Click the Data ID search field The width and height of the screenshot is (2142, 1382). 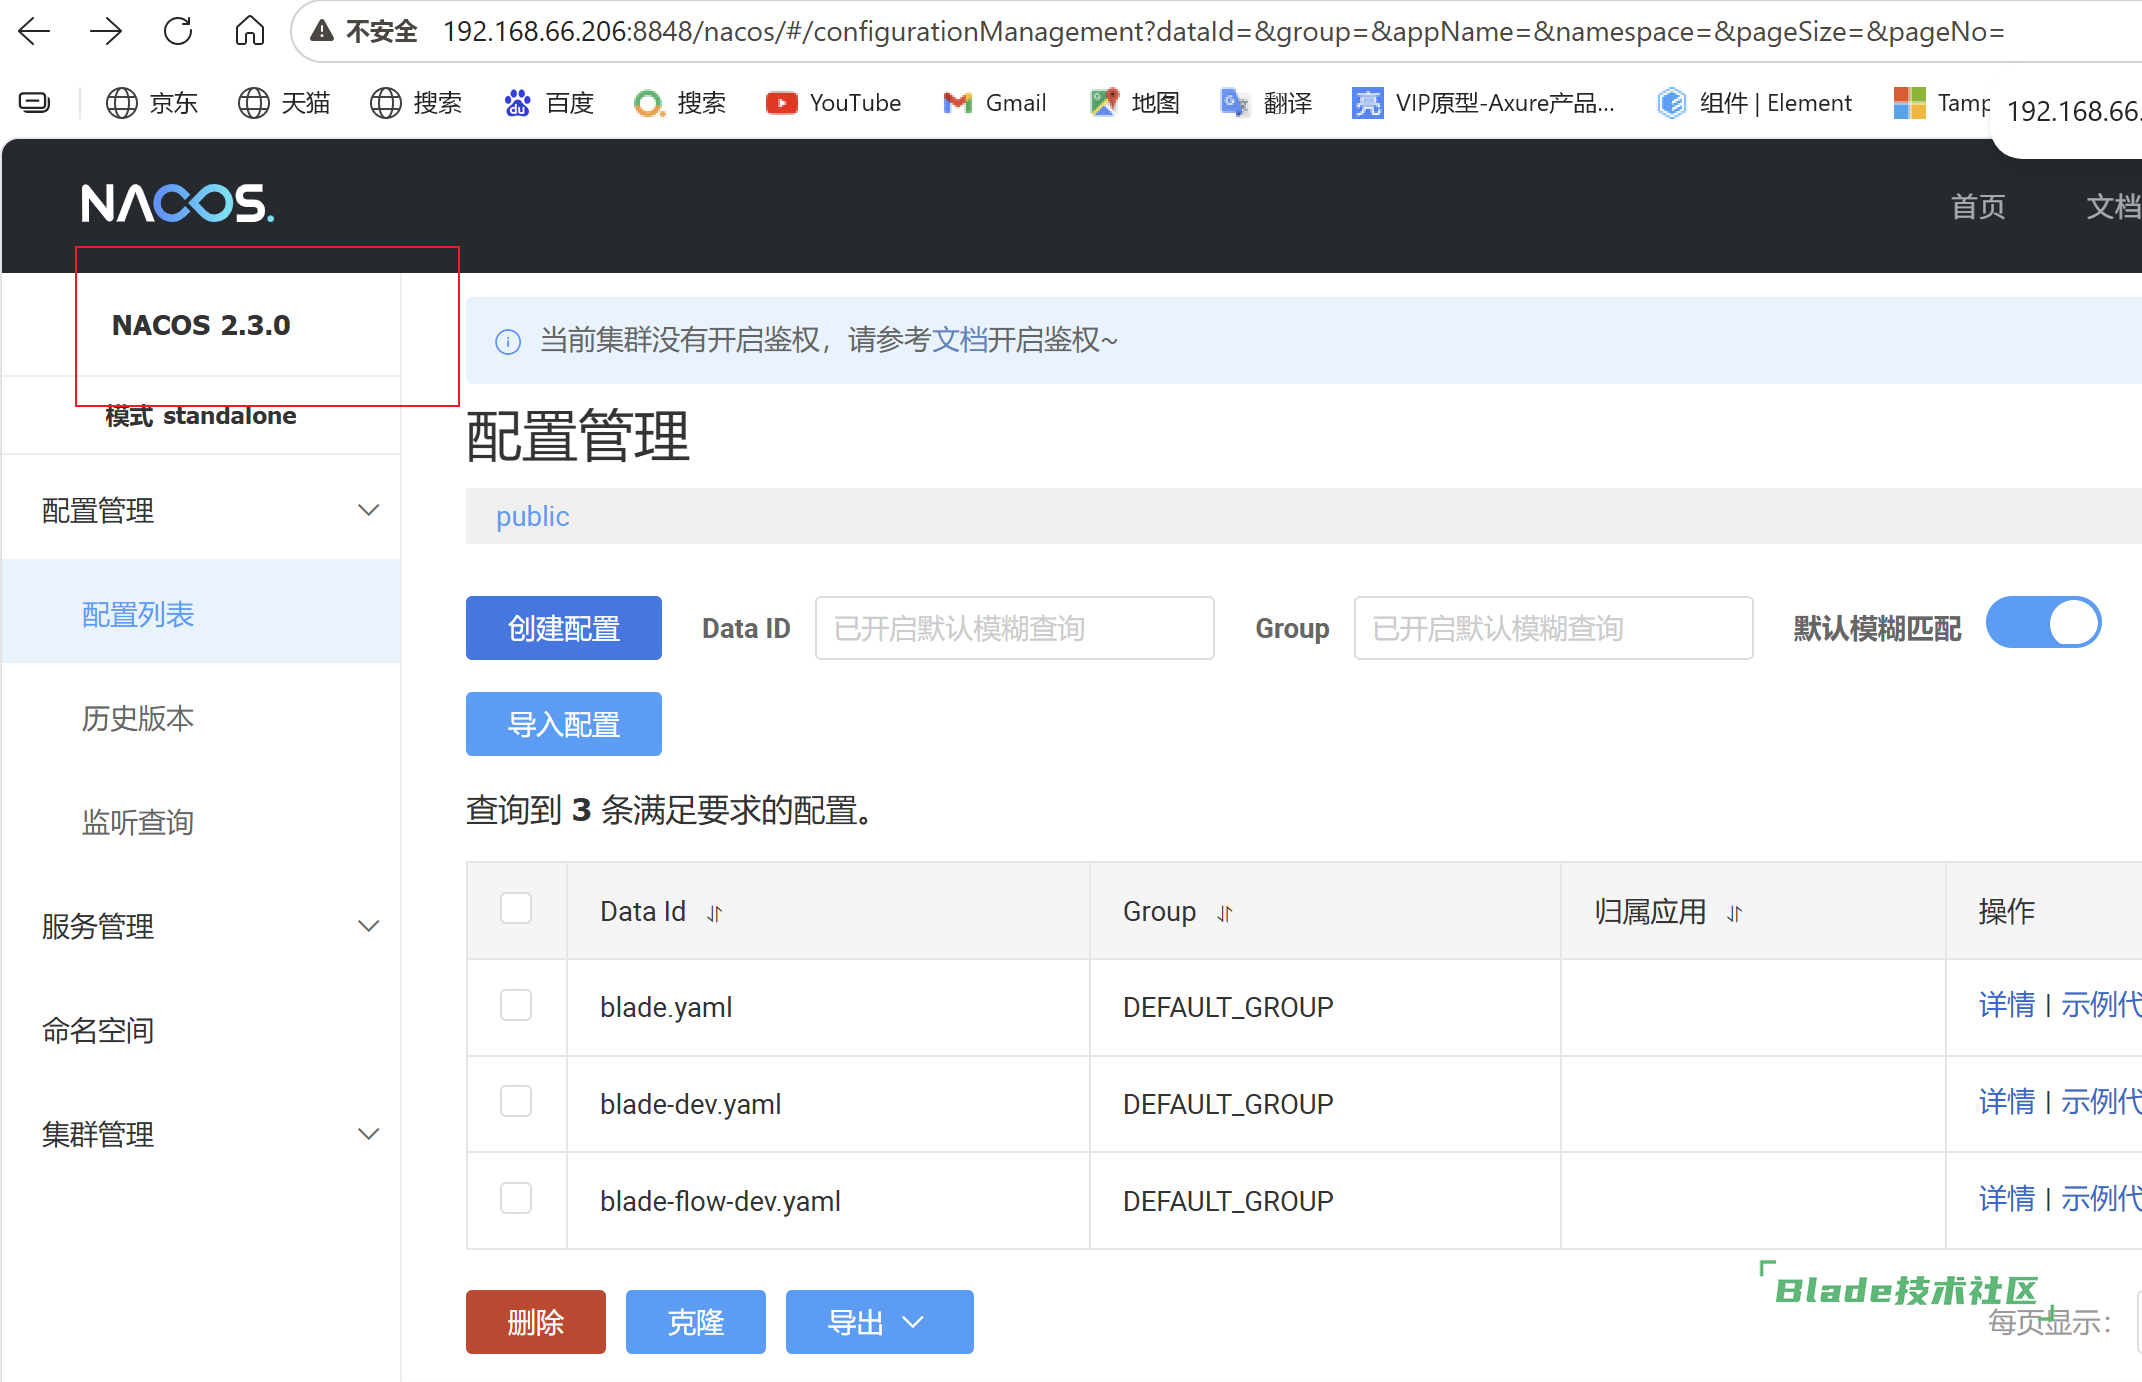tap(1014, 628)
